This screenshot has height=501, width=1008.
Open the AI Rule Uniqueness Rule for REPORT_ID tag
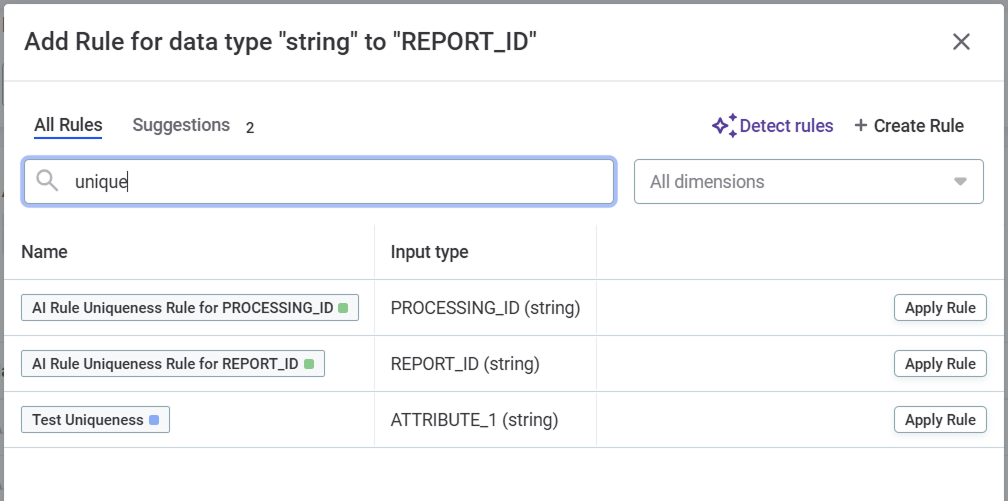point(165,364)
